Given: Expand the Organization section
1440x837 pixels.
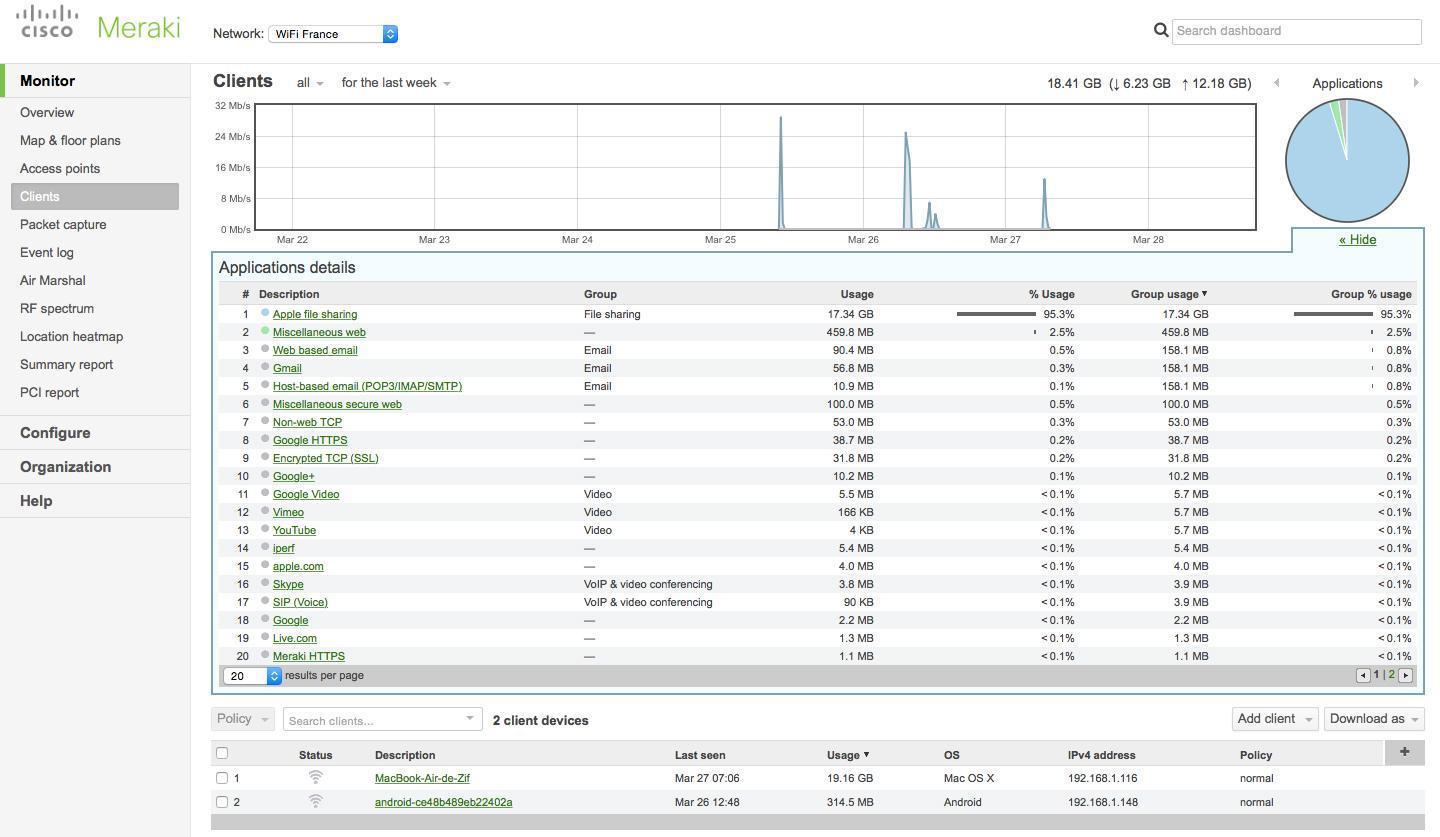Looking at the screenshot, I should click(x=65, y=467).
